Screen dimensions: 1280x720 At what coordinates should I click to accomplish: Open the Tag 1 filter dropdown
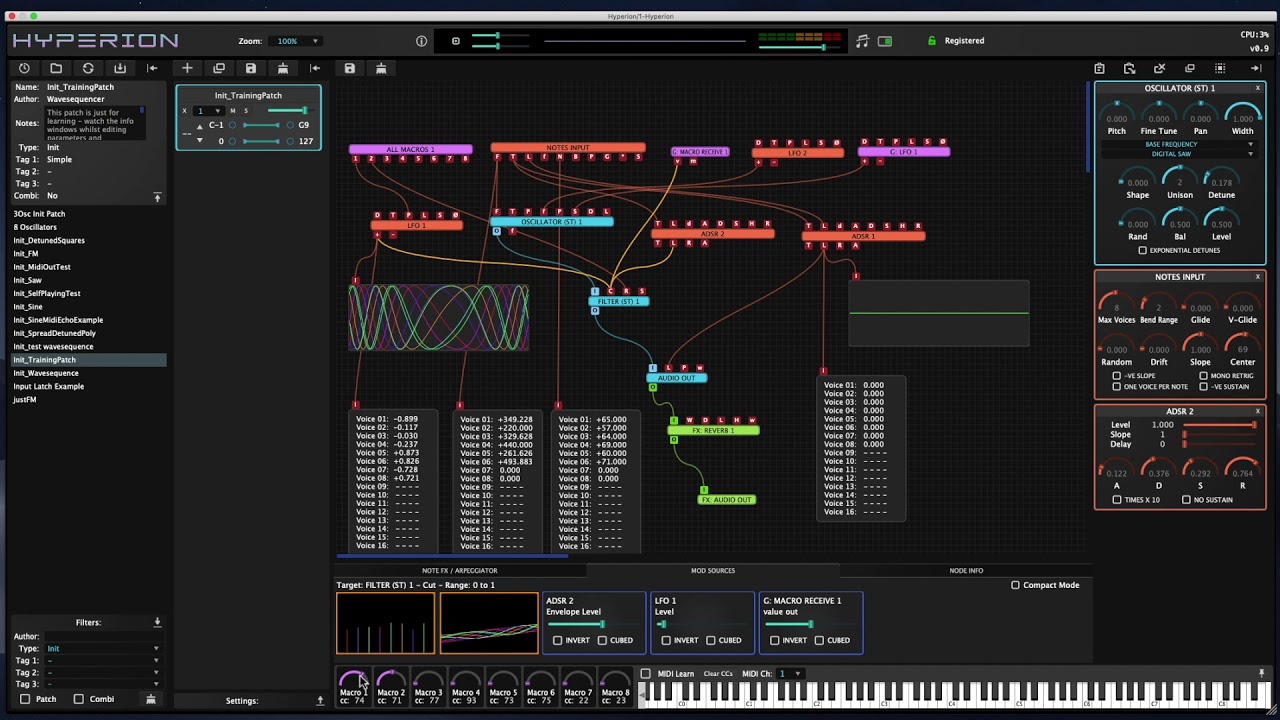tap(103, 660)
